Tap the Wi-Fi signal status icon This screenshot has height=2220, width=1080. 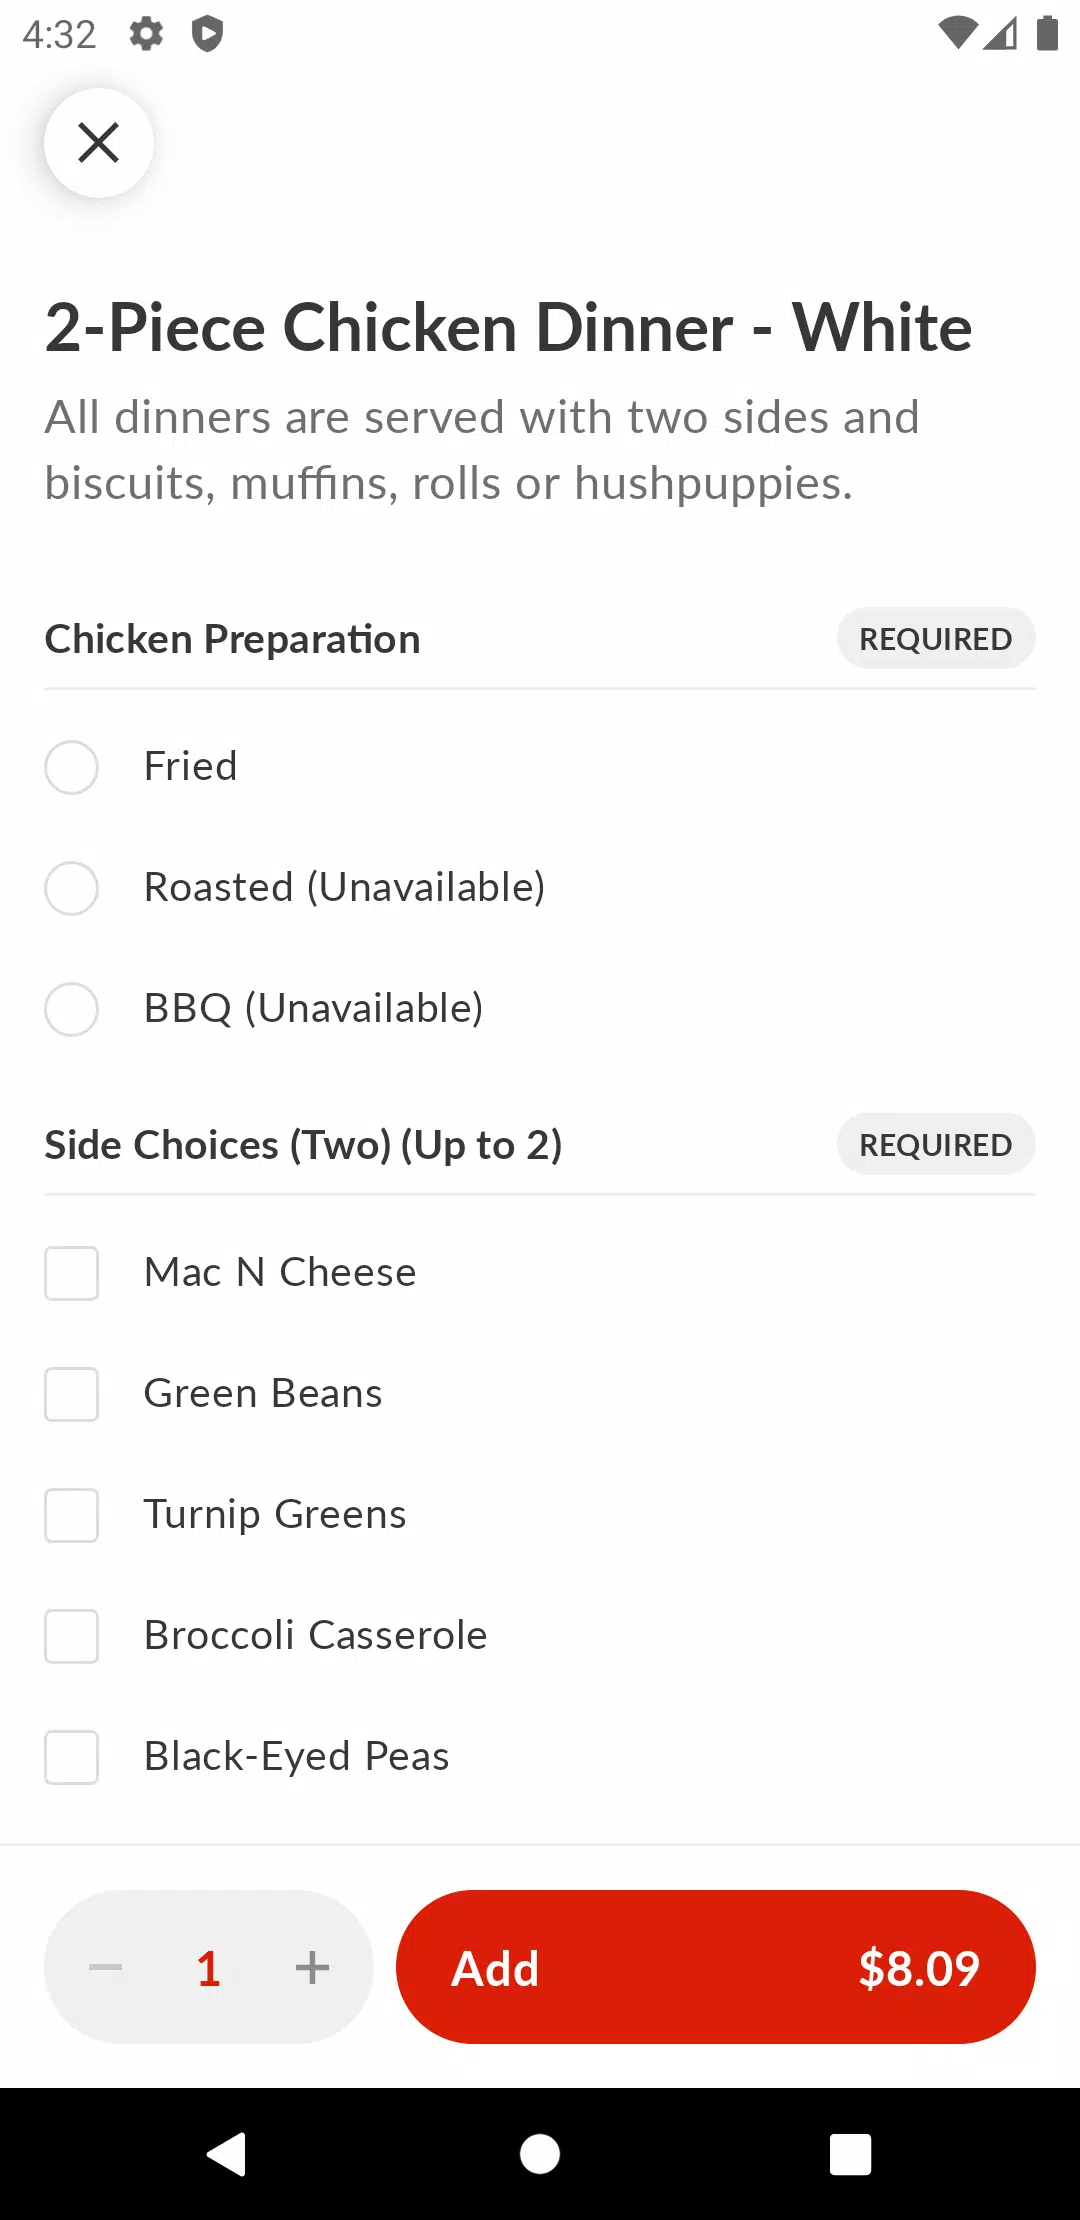pos(957,33)
